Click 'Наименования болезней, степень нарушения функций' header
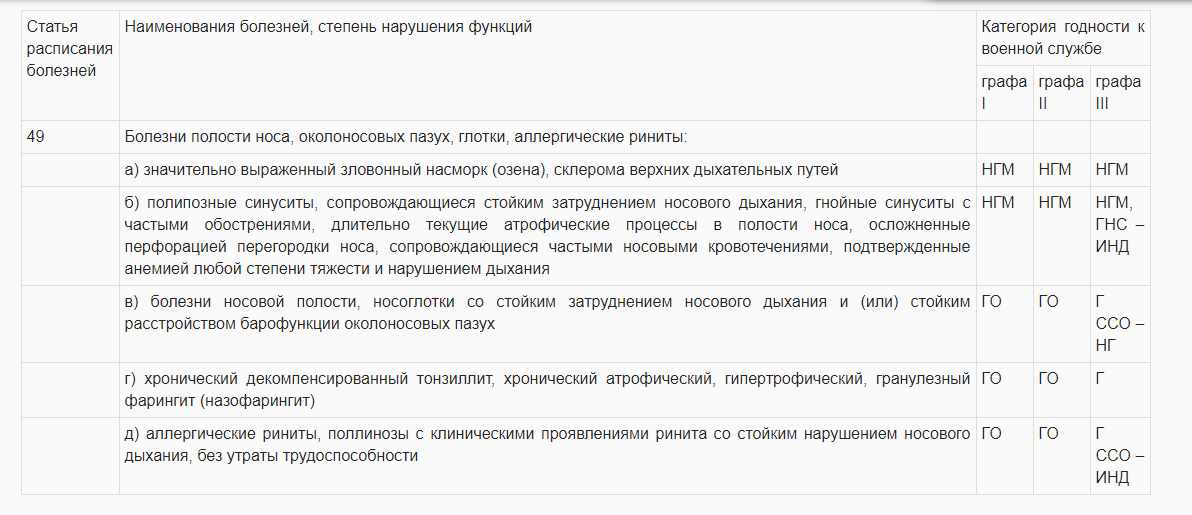 point(328,27)
